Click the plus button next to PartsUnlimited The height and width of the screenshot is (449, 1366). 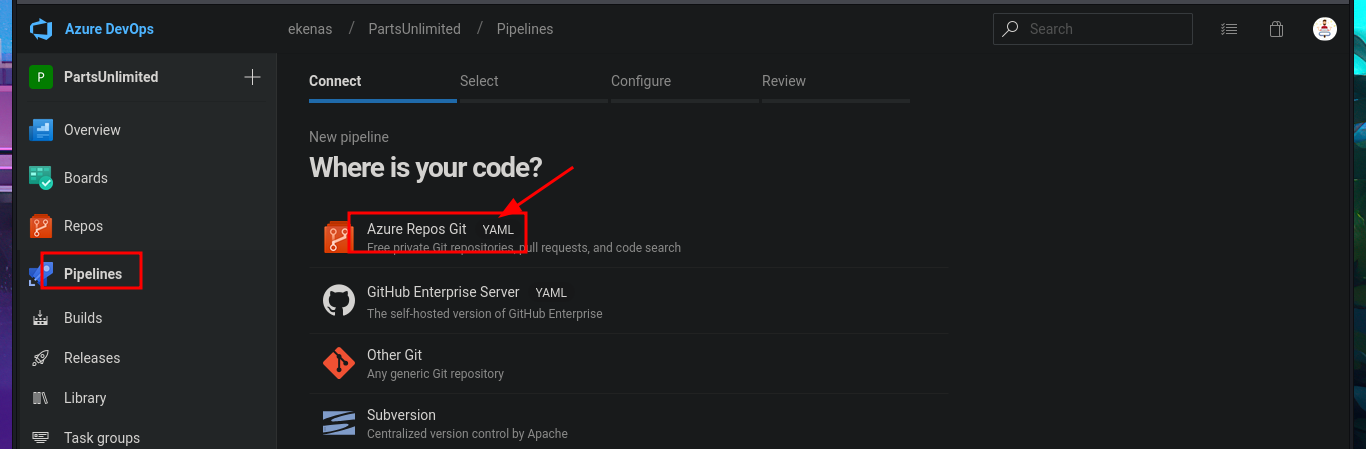pyautogui.click(x=253, y=77)
